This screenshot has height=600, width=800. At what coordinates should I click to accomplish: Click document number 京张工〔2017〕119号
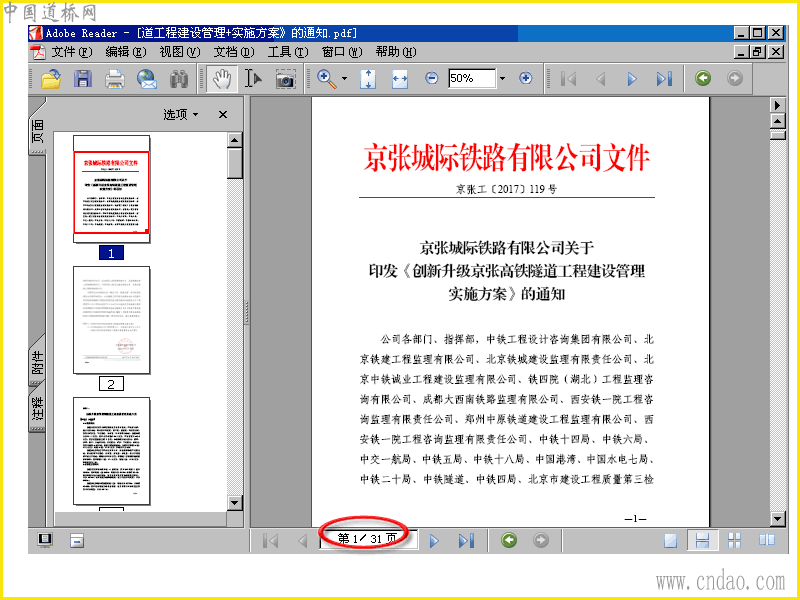(506, 189)
